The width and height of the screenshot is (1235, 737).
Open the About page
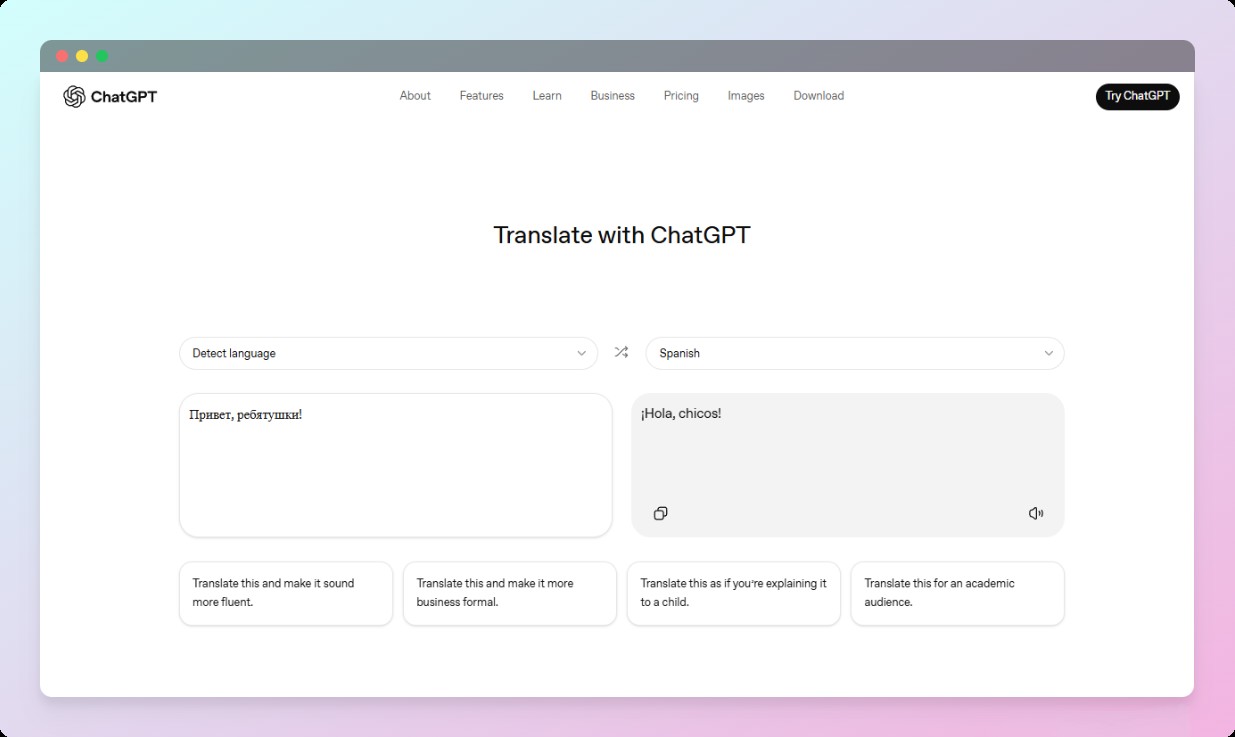point(414,95)
